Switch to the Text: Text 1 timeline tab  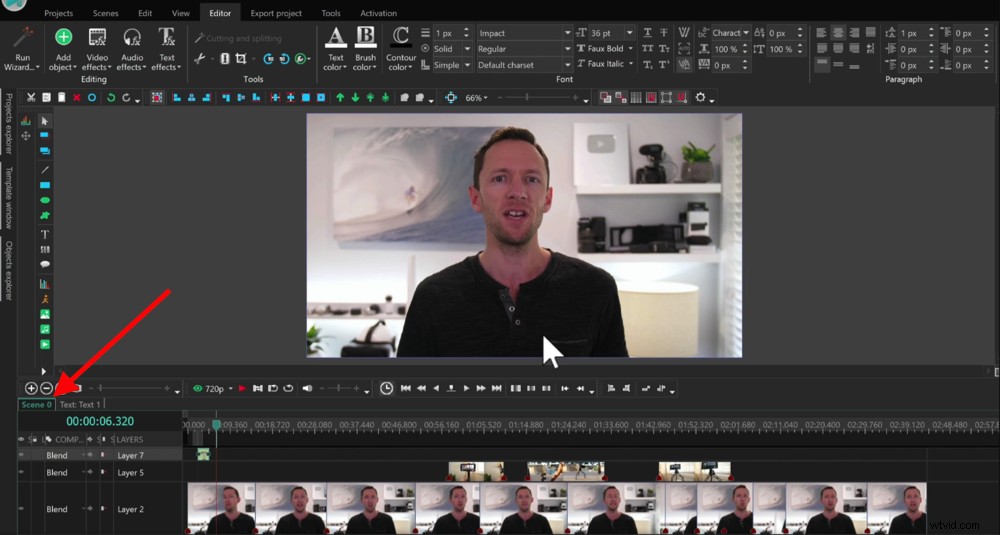click(x=80, y=404)
